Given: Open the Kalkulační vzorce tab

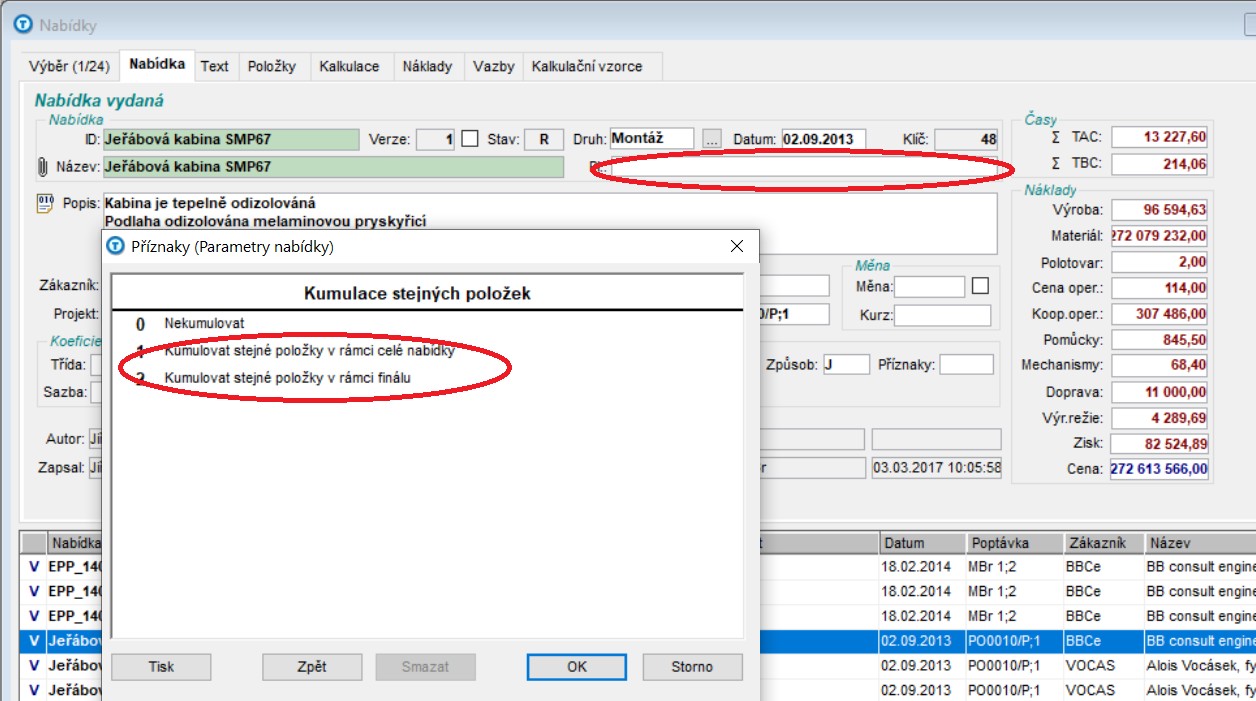Looking at the screenshot, I should click(x=587, y=66).
